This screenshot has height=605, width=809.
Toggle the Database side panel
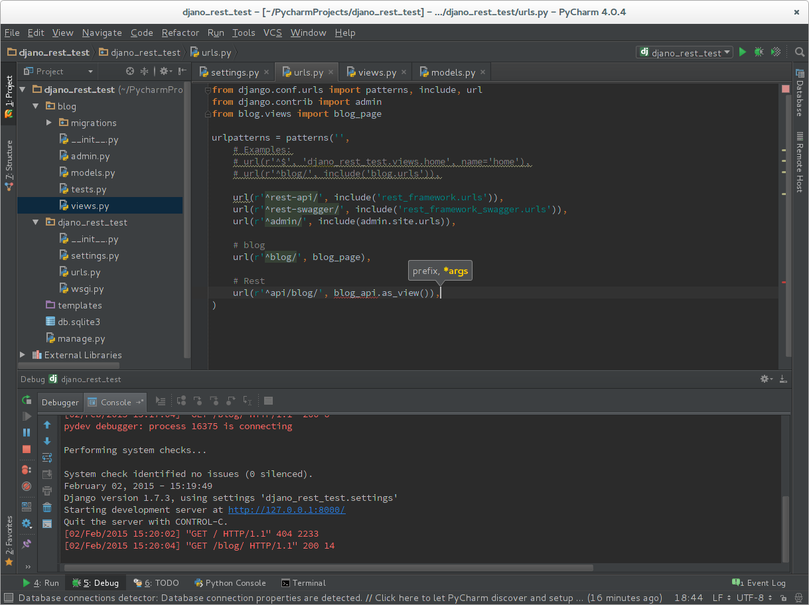pyautogui.click(x=800, y=93)
